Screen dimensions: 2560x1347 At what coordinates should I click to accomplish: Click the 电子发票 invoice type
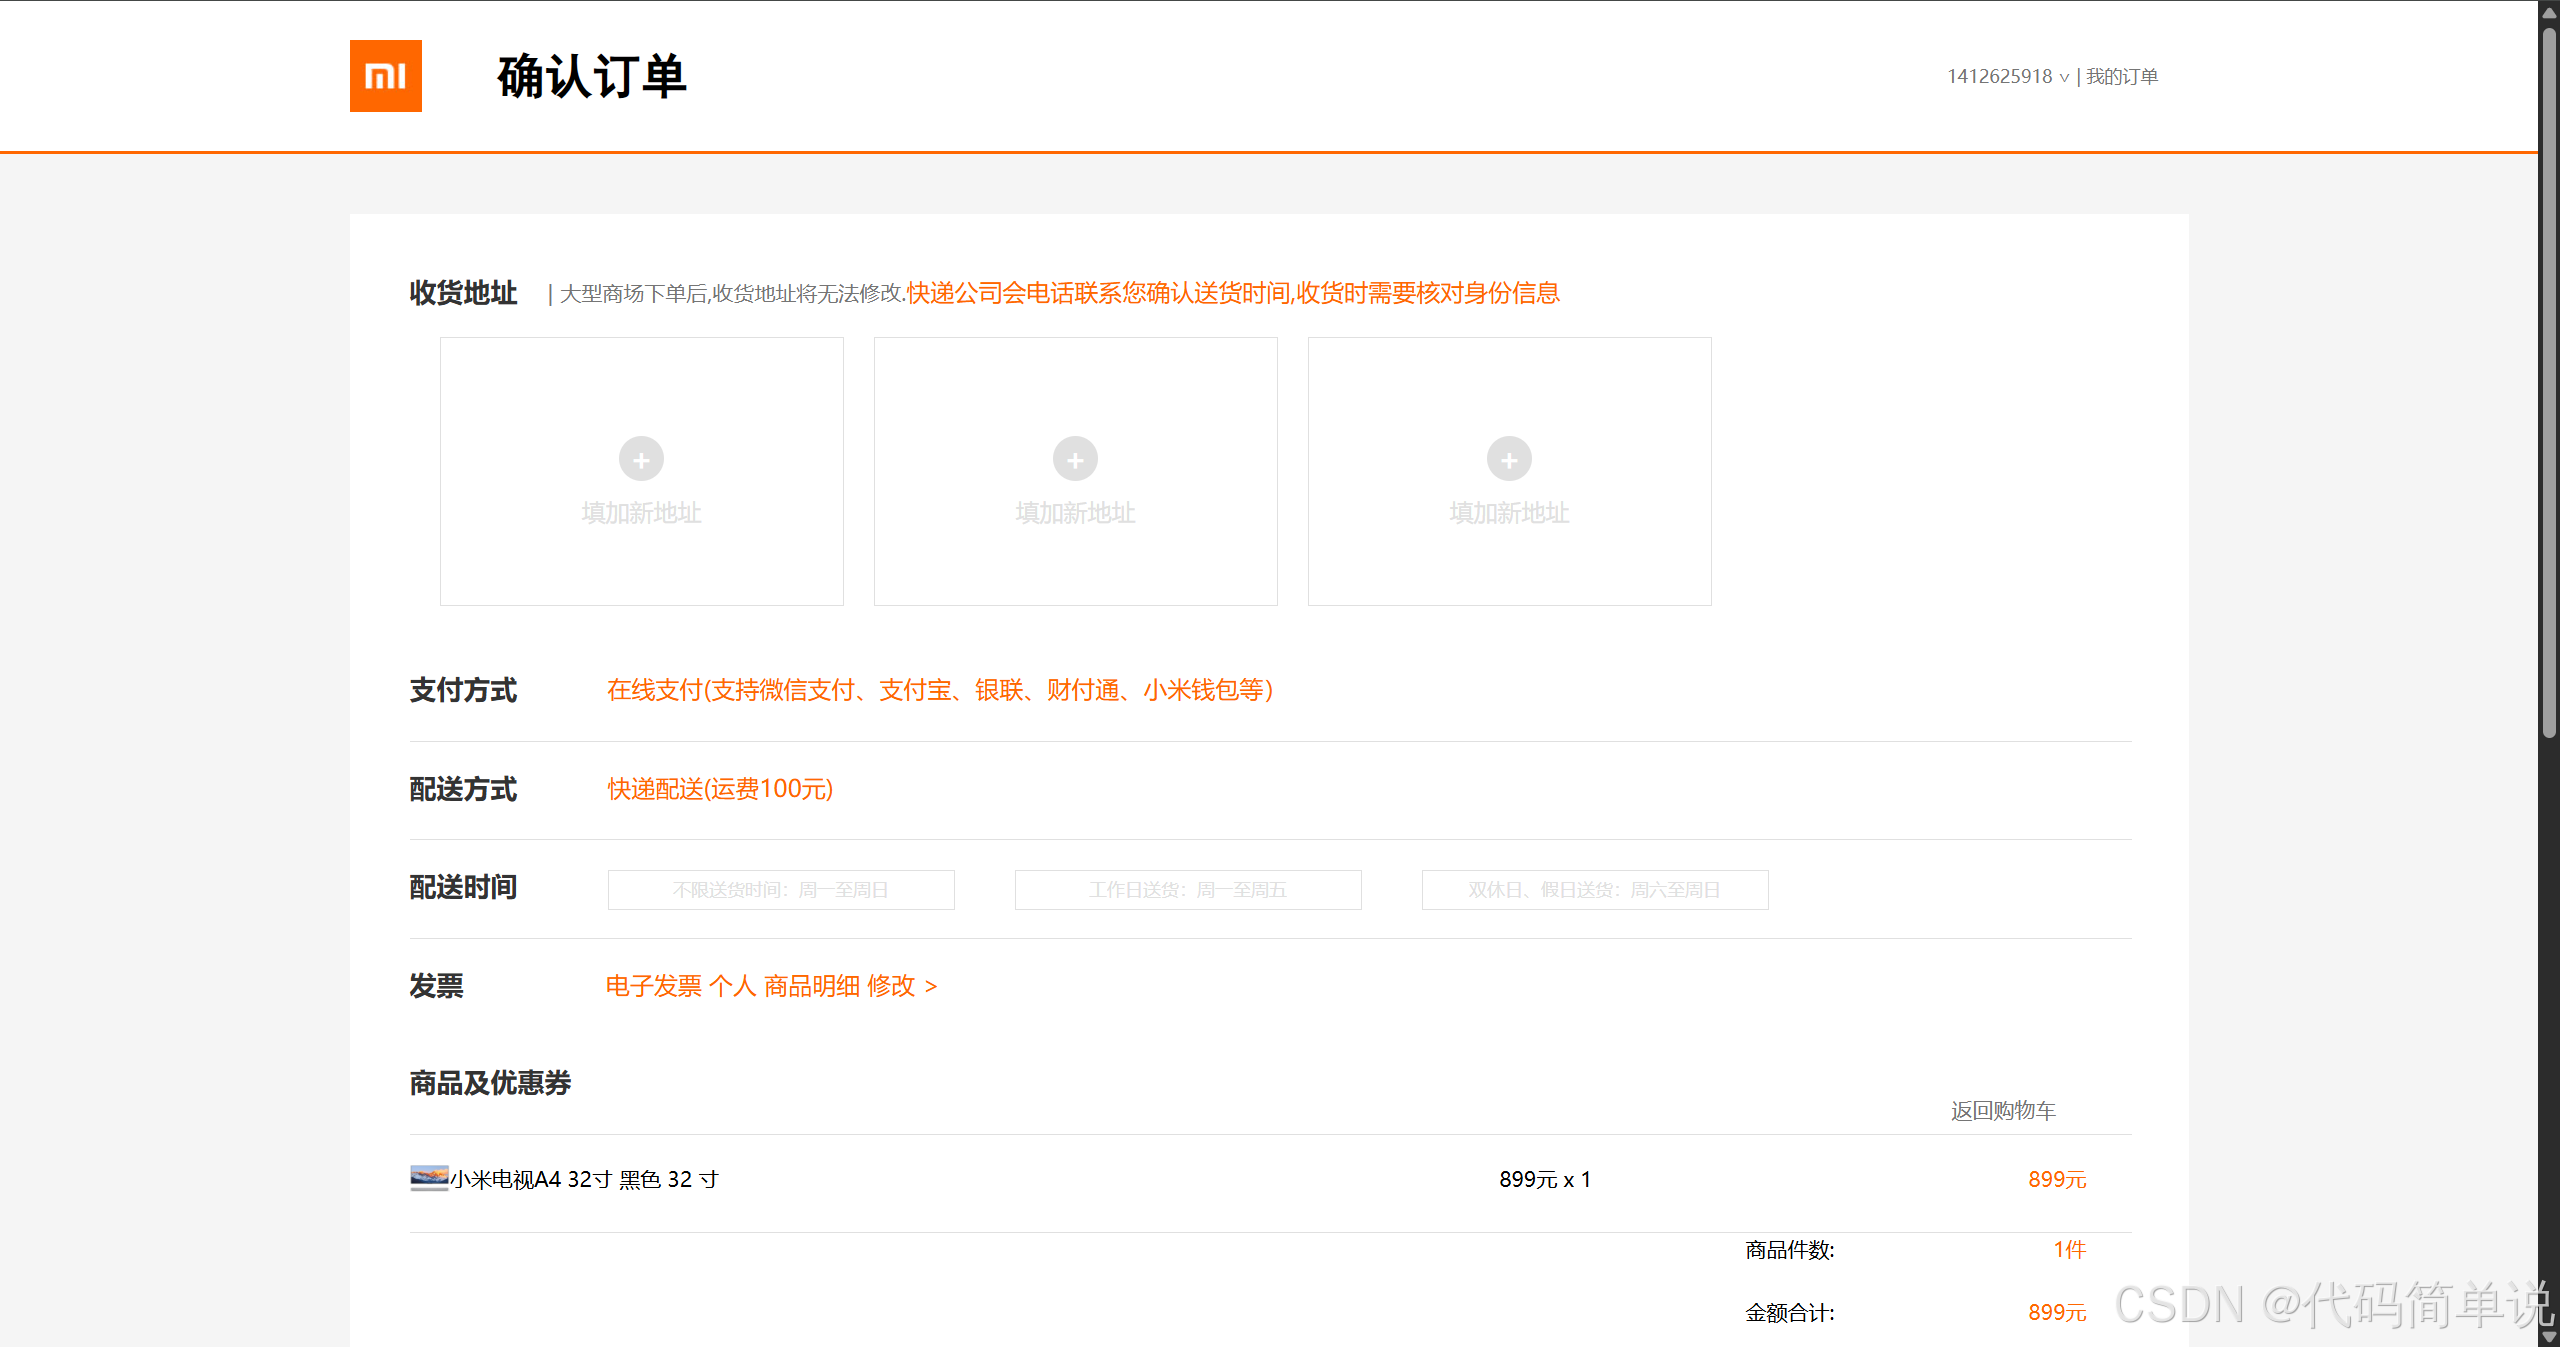click(654, 987)
